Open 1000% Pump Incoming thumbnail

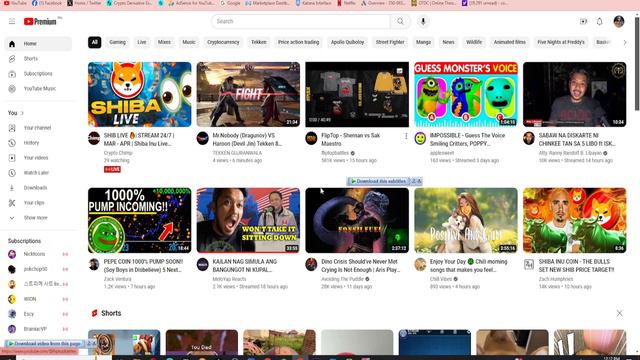tap(140, 220)
